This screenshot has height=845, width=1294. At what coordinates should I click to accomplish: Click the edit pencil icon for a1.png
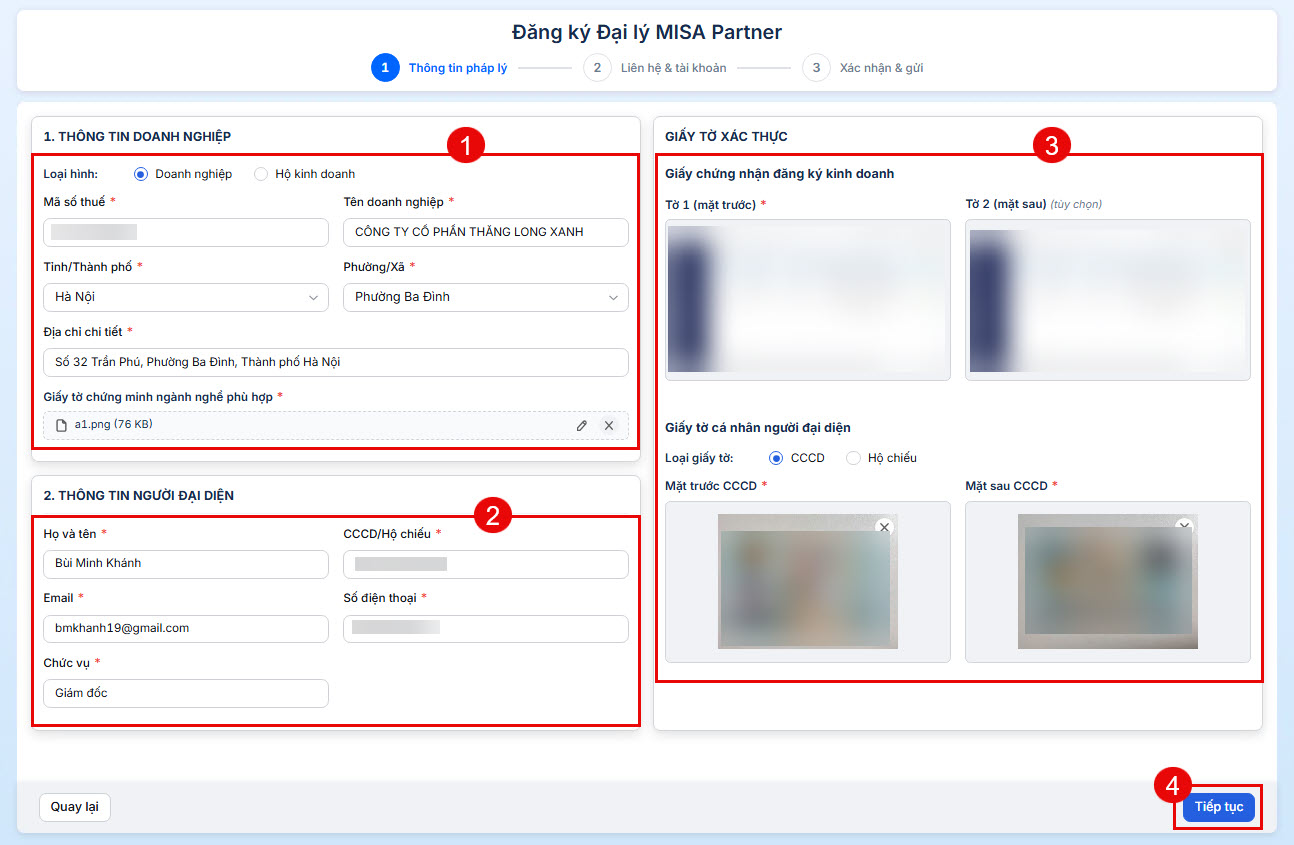point(582,425)
